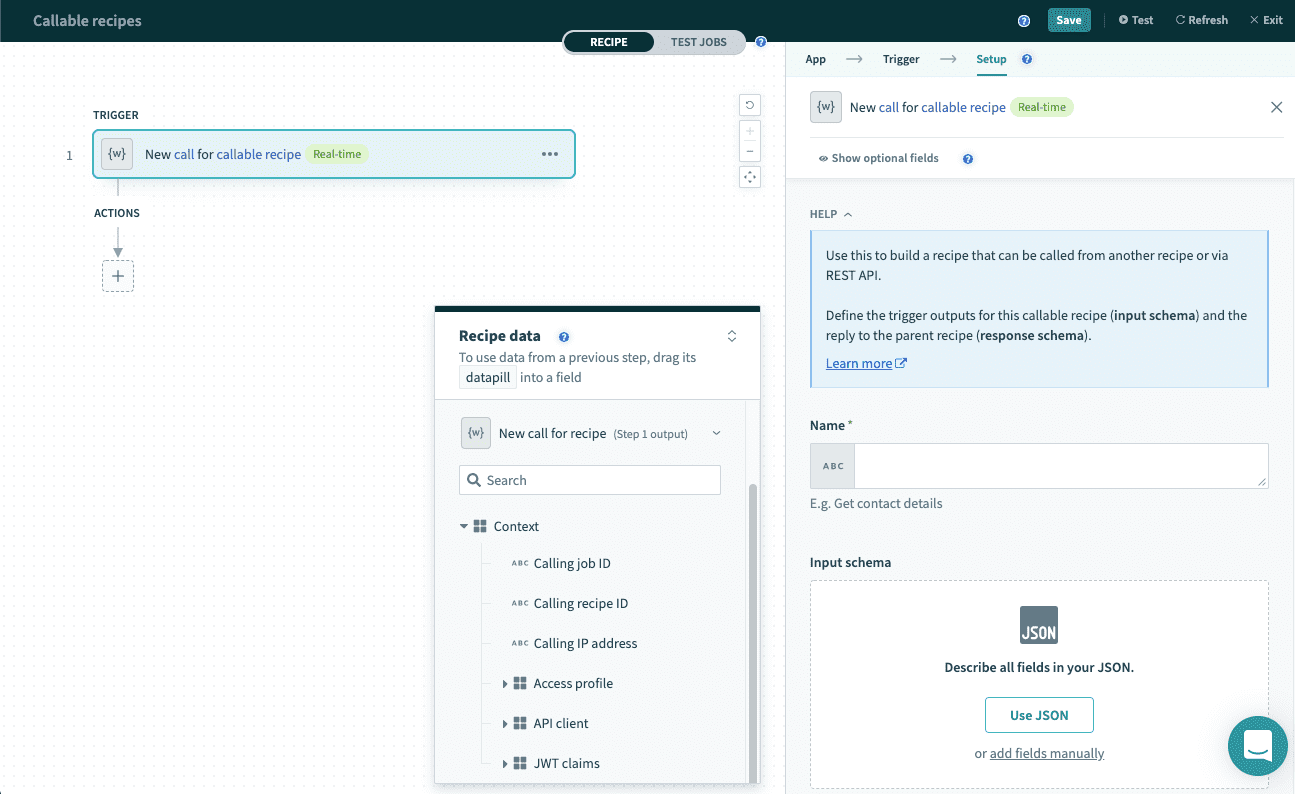This screenshot has width=1295, height=794.
Task: Reset the recipe canvas view
Action: click(749, 104)
